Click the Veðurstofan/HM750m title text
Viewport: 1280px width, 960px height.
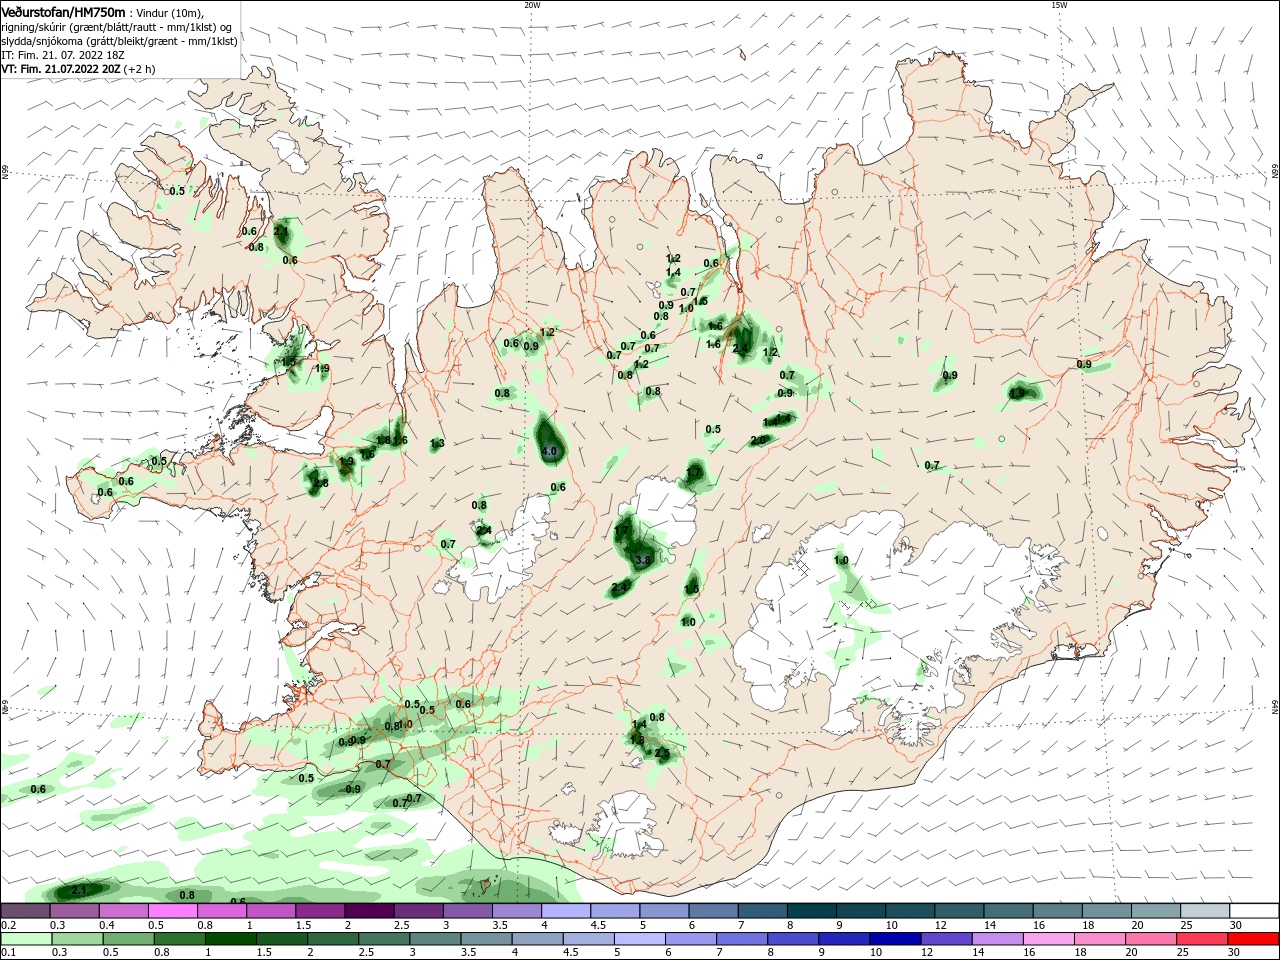63,12
